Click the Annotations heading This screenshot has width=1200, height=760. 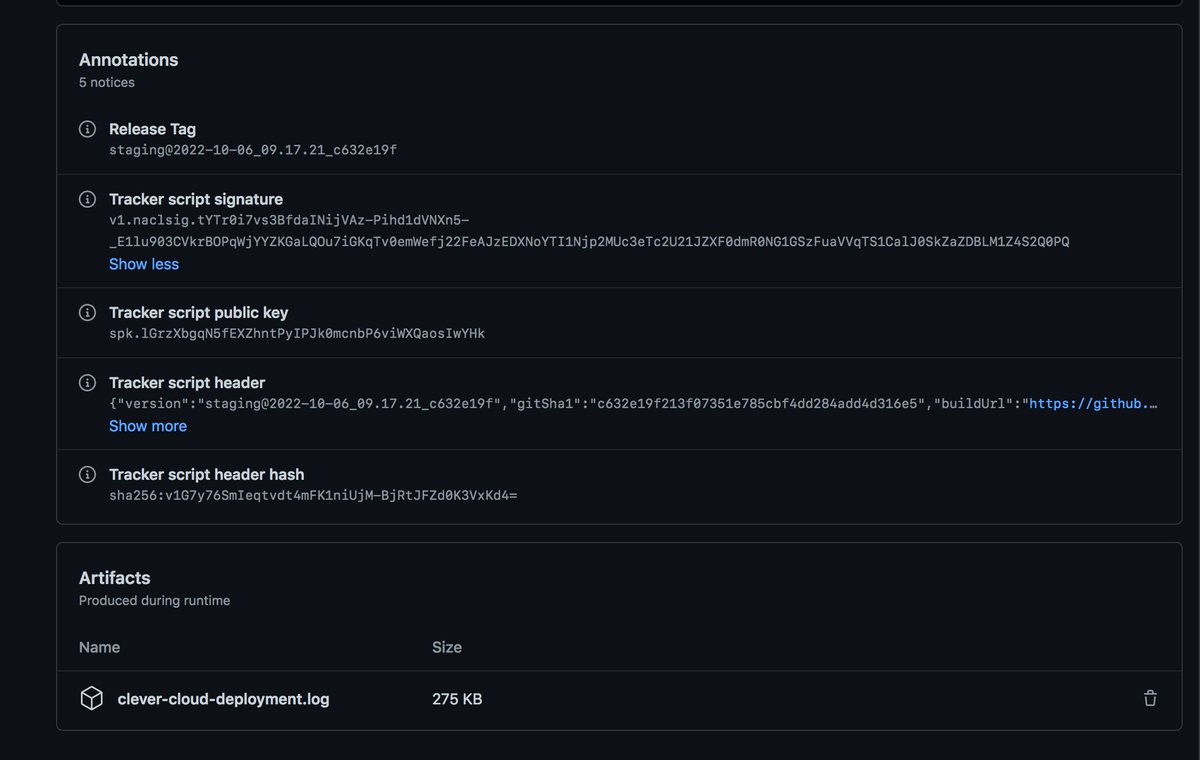point(129,60)
